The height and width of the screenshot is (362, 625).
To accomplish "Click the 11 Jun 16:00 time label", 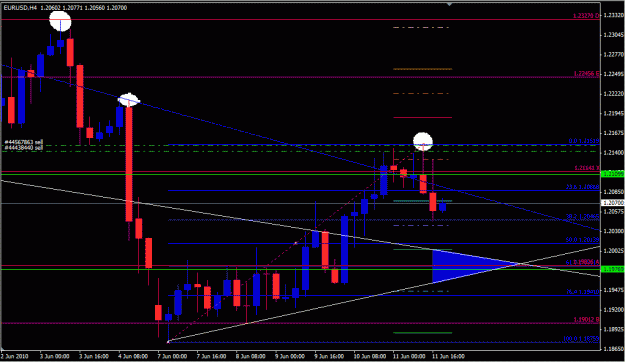I will pos(448,356).
